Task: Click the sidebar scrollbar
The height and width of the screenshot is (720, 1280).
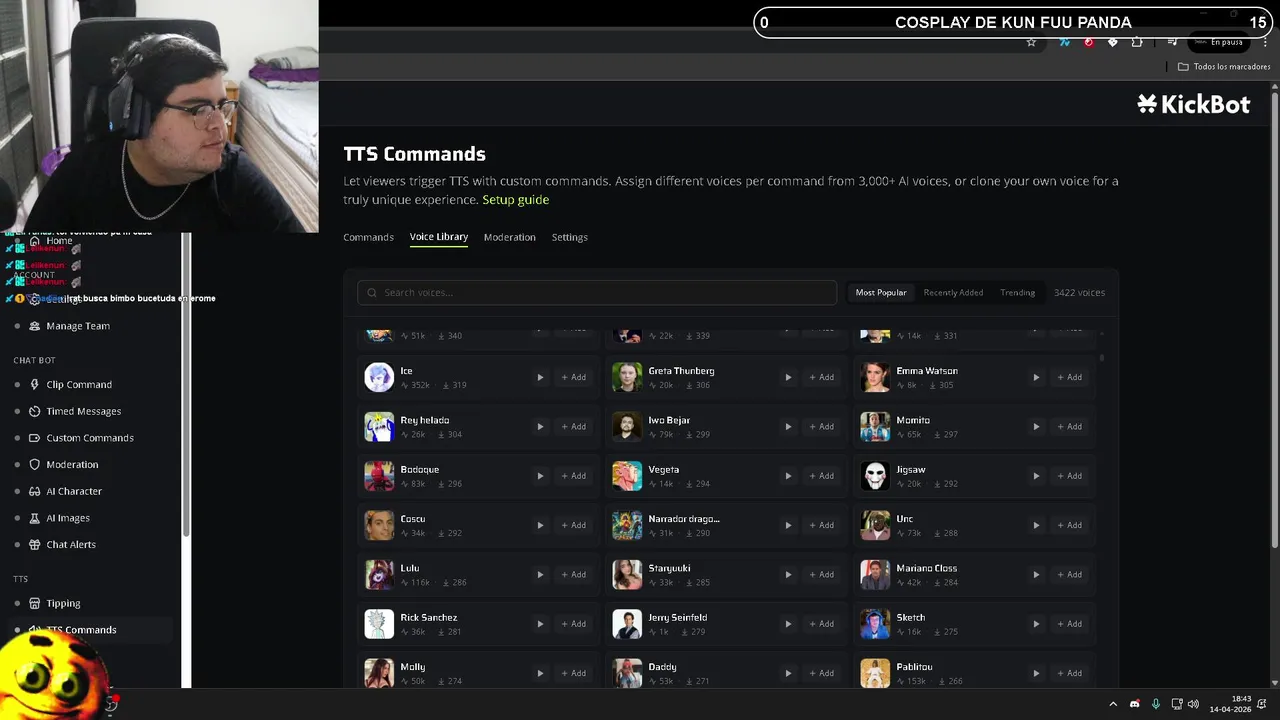Action: pos(186,385)
